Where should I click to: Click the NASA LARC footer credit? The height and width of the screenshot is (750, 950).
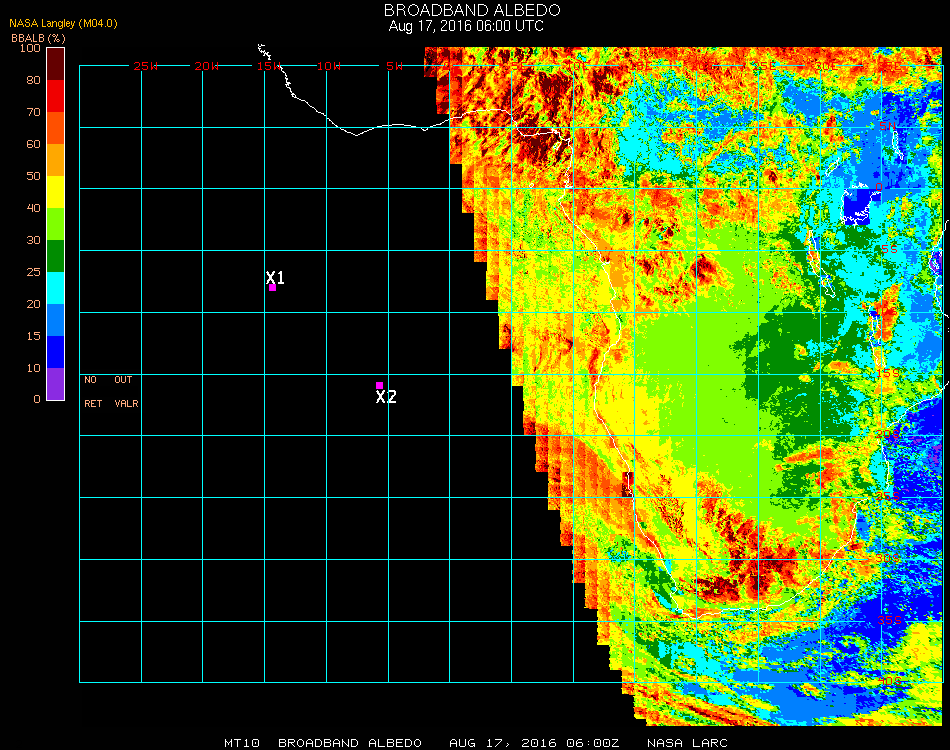[687, 743]
